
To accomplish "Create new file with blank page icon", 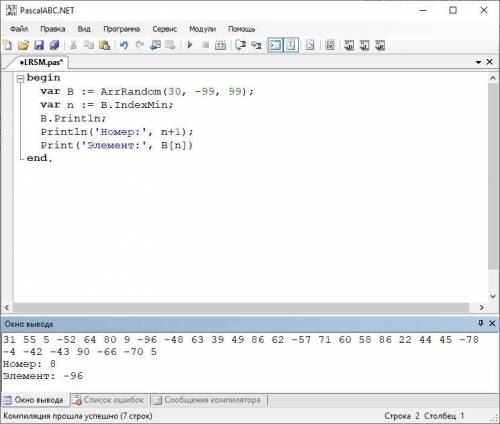I will 8,45.
